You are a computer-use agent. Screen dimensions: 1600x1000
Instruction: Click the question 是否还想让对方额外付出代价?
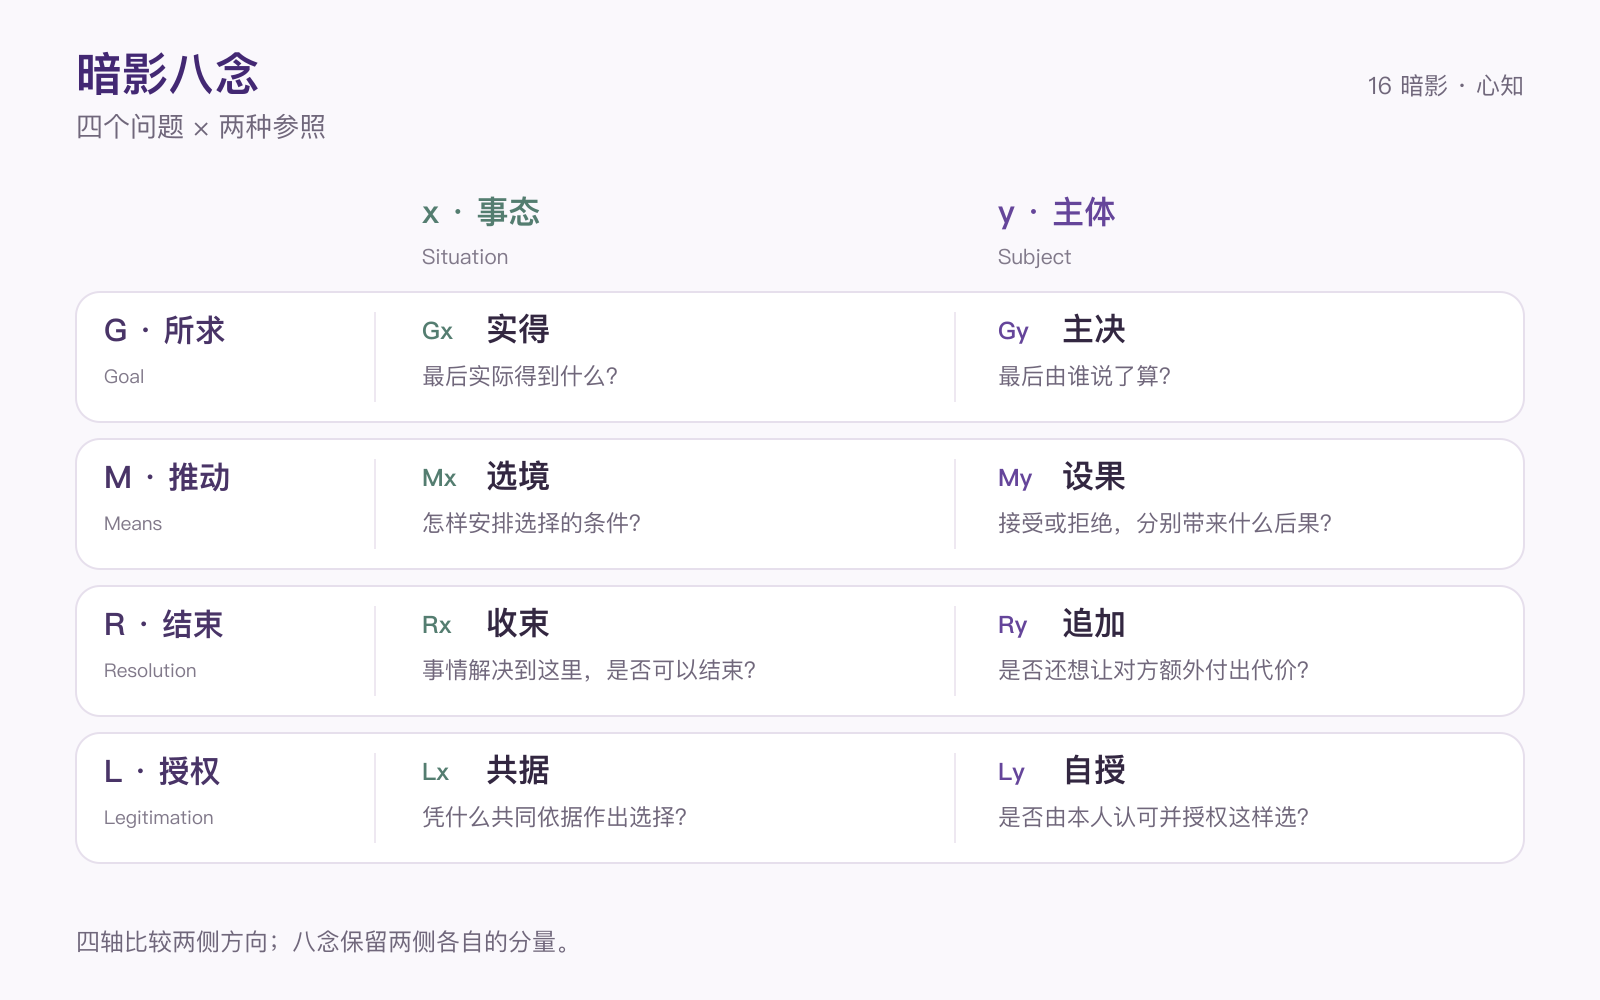[x=1153, y=670]
